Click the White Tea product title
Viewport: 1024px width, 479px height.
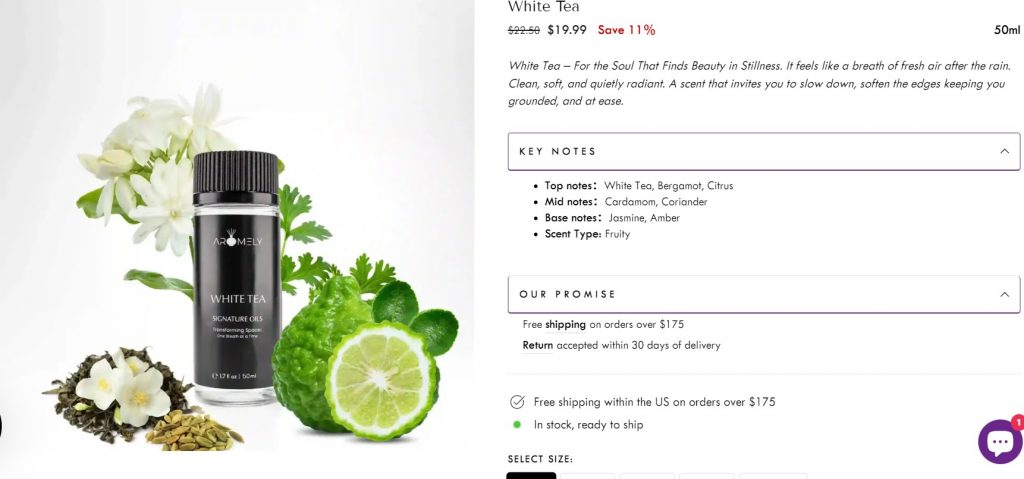pos(543,7)
